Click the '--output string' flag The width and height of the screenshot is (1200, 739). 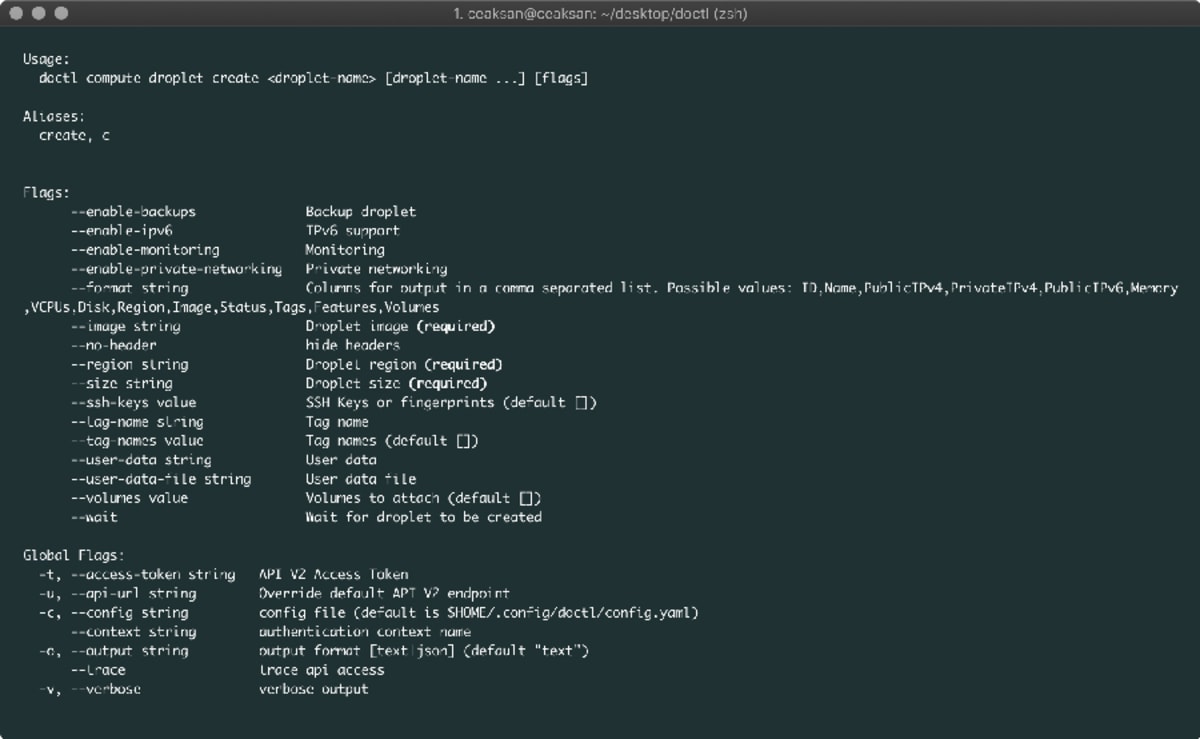pos(129,651)
